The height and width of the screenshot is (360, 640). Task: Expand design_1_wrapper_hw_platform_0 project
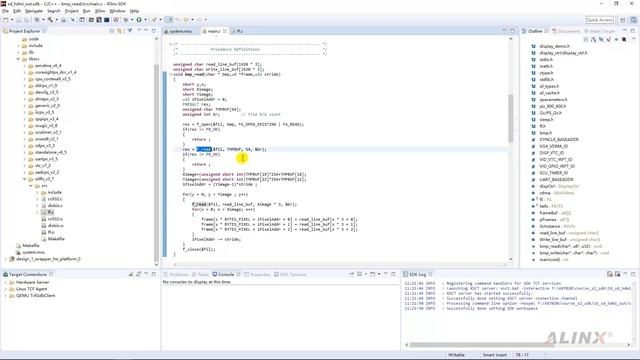point(6,259)
